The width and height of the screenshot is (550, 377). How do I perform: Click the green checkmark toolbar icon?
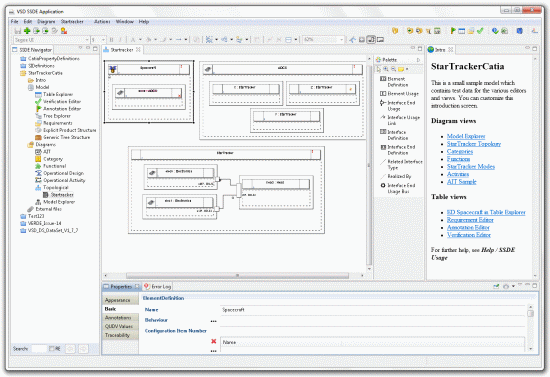pos(480,31)
